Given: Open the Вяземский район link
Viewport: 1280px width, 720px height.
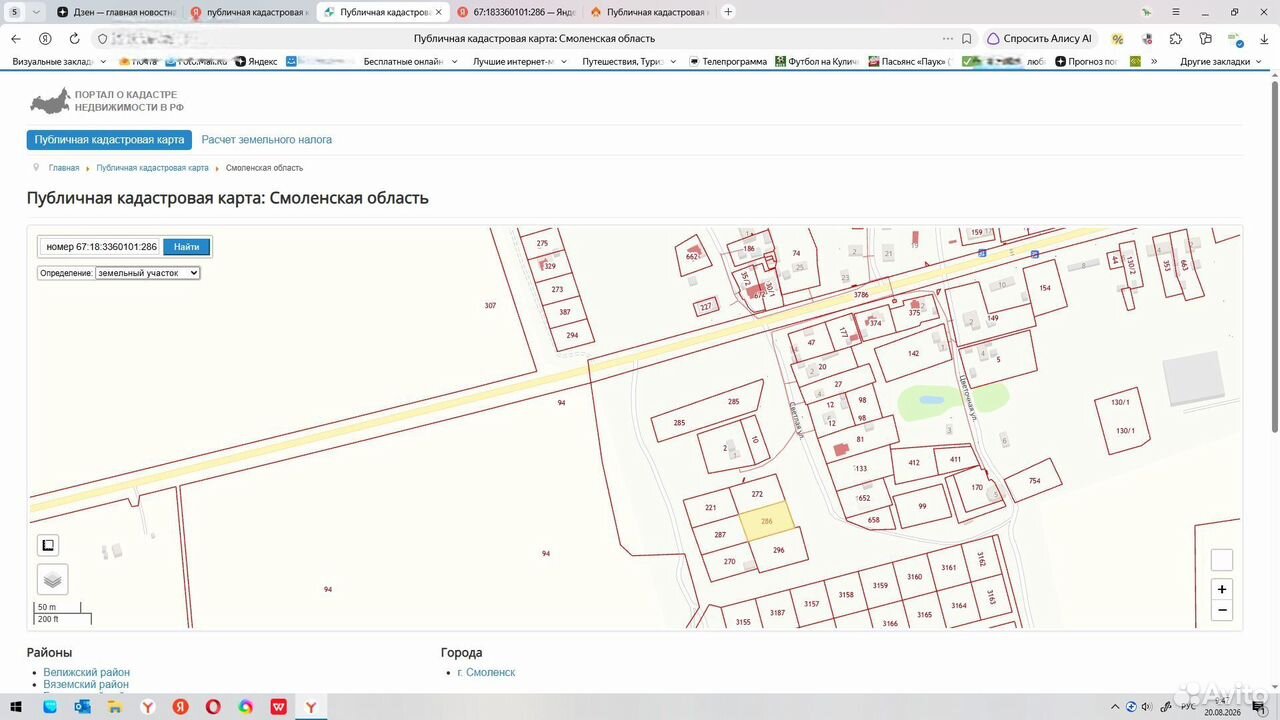Looking at the screenshot, I should coord(86,685).
